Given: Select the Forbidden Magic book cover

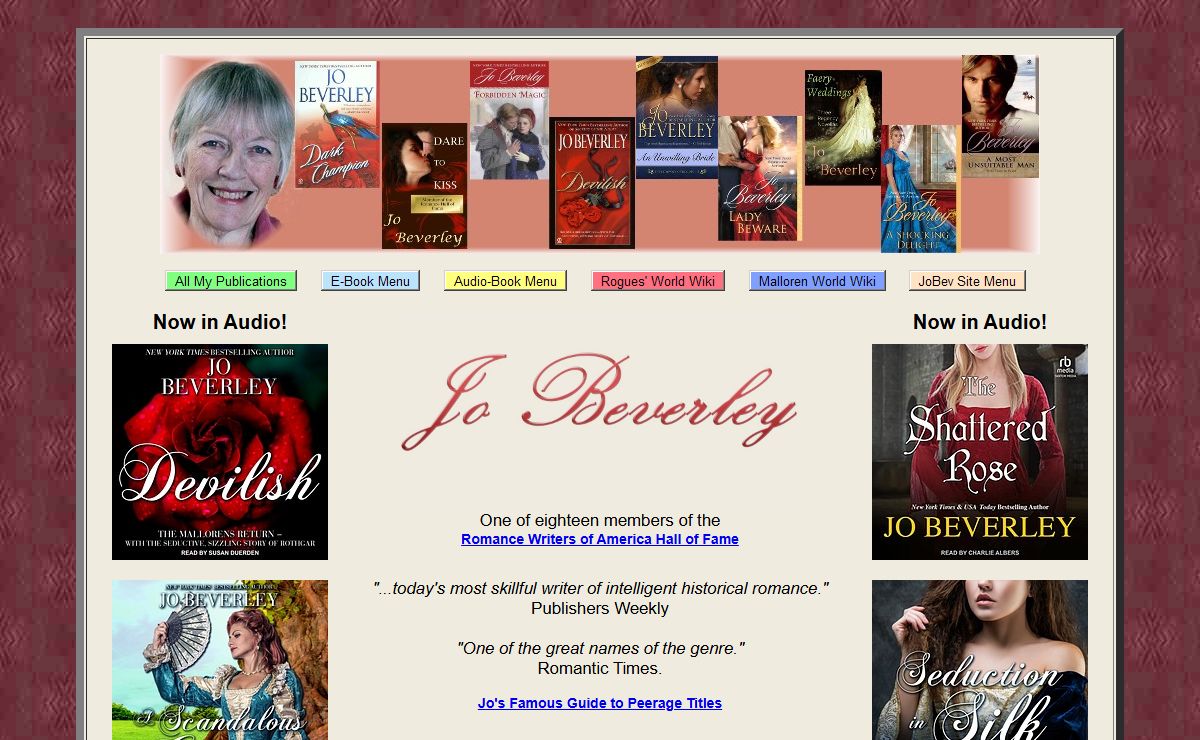Looking at the screenshot, I should pyautogui.click(x=509, y=120).
